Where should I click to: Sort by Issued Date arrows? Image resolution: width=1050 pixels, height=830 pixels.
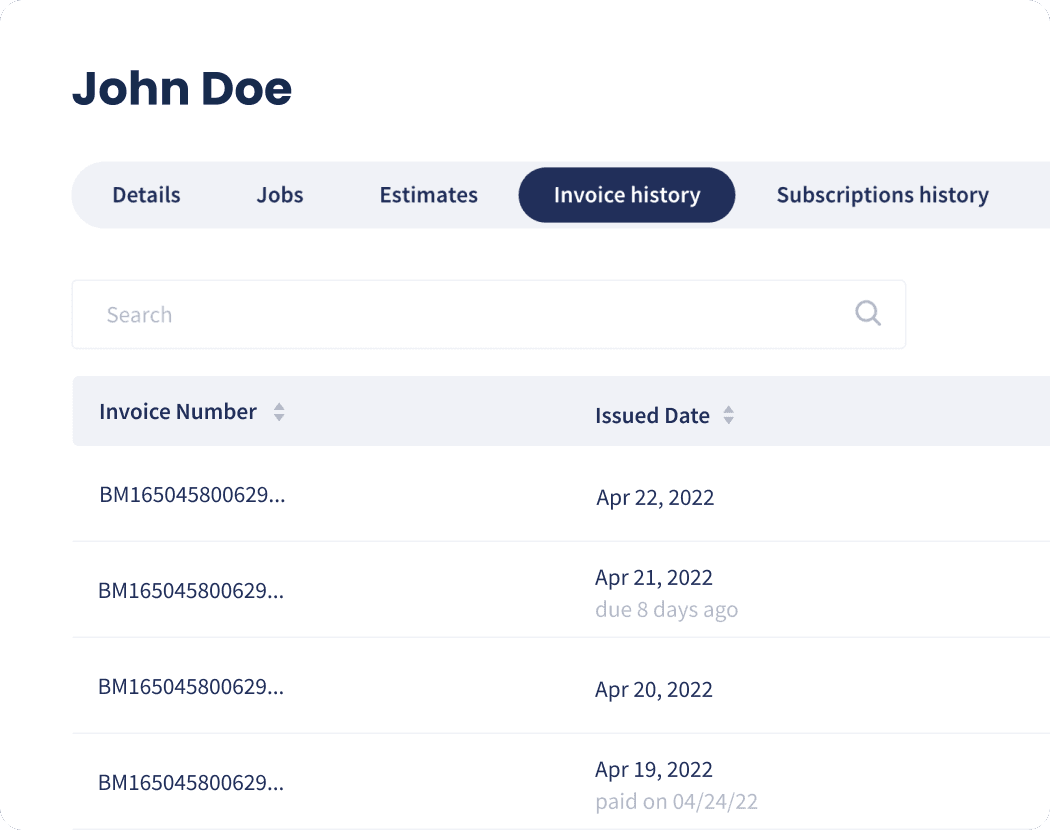click(729, 415)
